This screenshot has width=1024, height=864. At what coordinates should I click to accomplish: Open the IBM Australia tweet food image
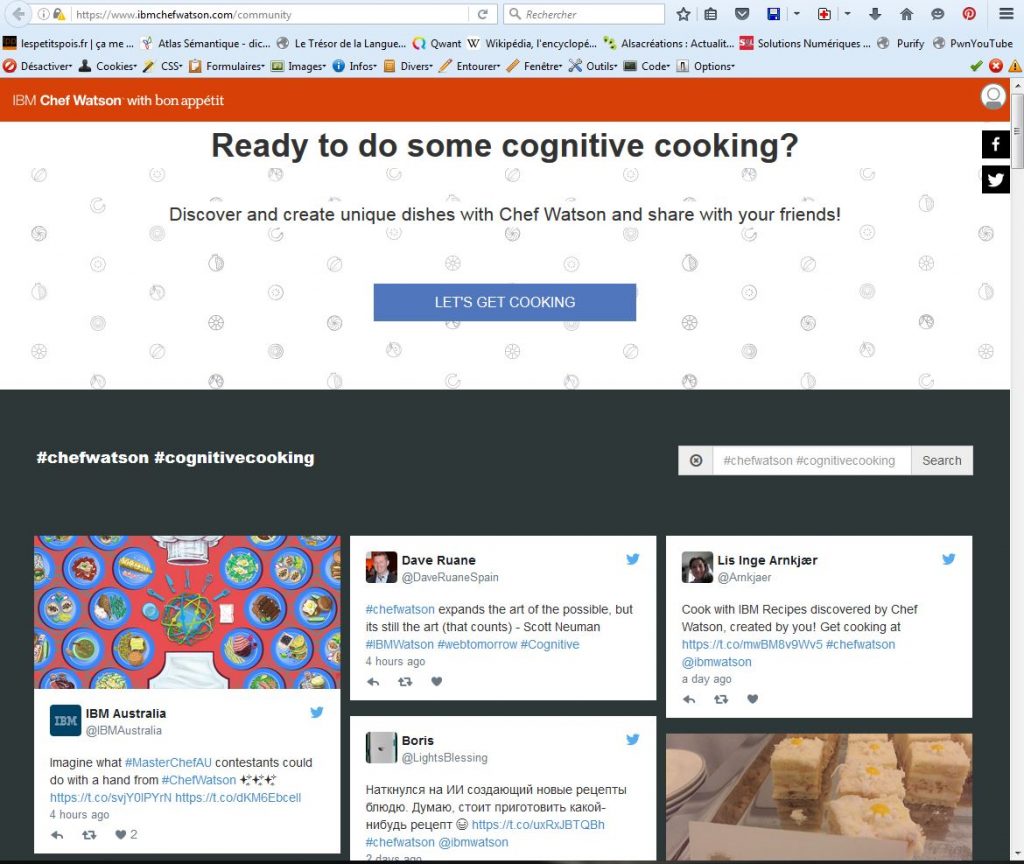(187, 612)
